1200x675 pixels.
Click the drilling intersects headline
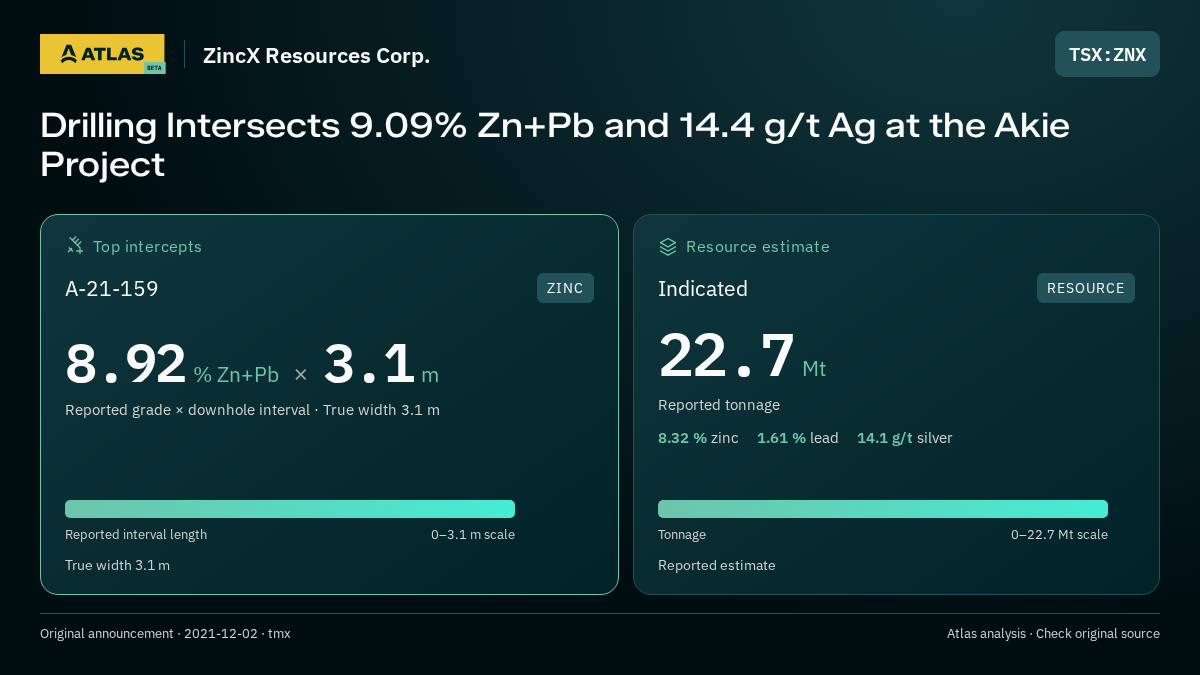coord(555,145)
